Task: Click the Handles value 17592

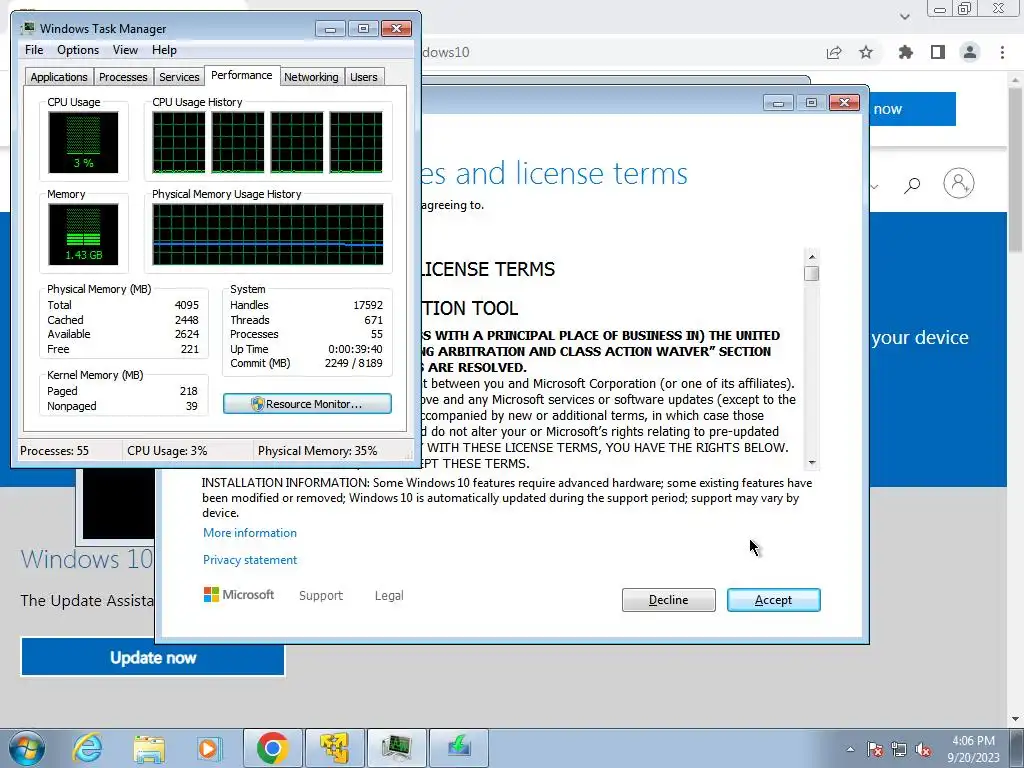Action: tap(368, 305)
